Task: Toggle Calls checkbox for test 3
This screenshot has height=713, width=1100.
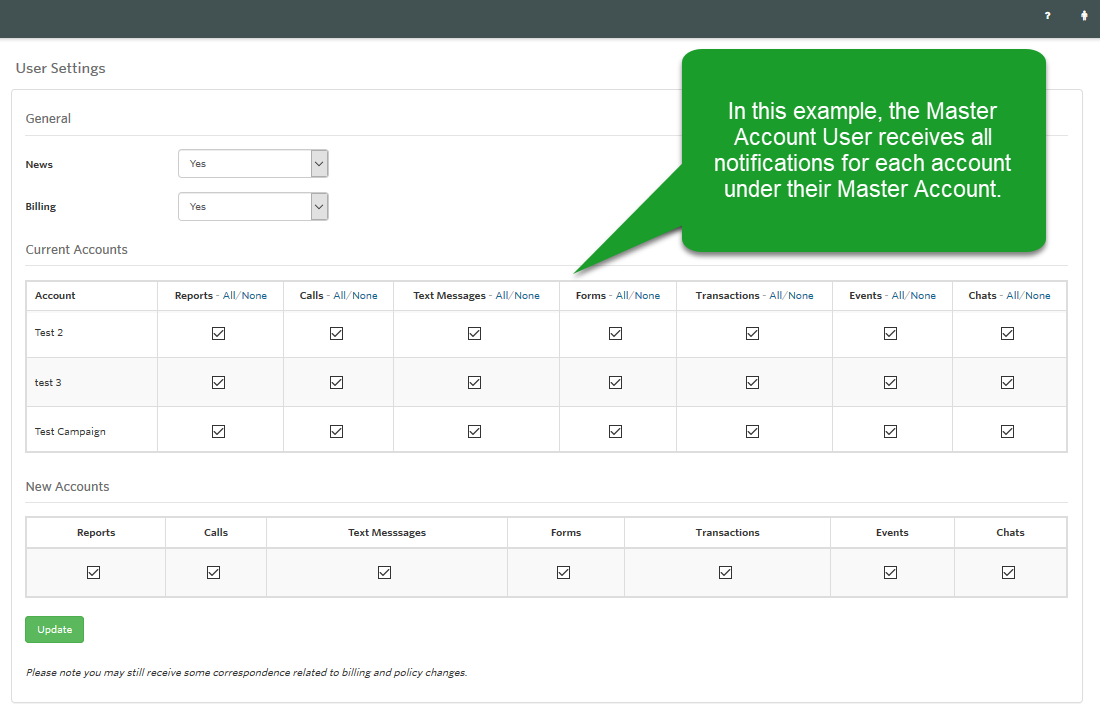Action: pyautogui.click(x=336, y=383)
